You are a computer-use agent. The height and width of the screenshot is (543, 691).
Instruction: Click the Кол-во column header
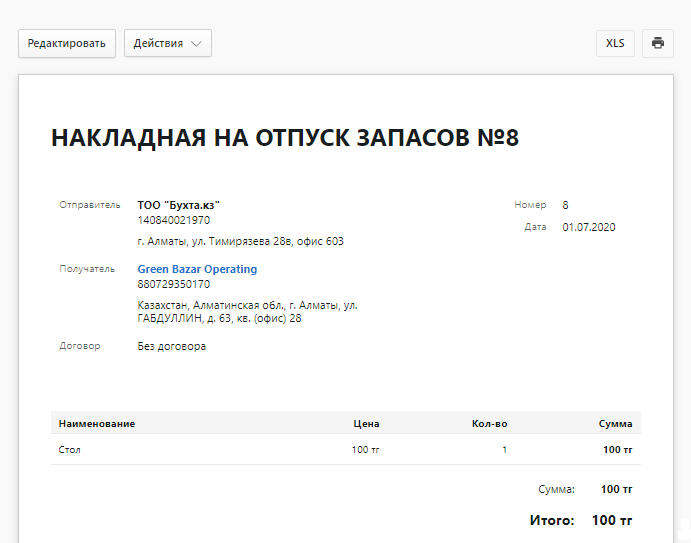[489, 424]
